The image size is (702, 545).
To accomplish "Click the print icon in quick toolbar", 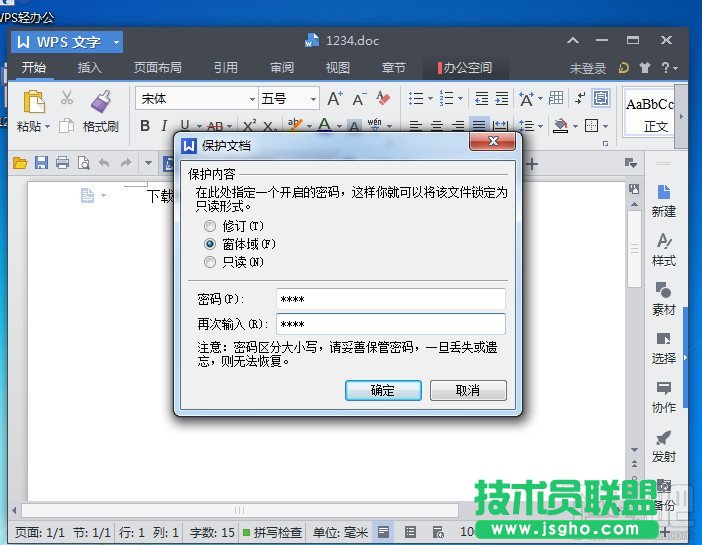I will pos(63,163).
